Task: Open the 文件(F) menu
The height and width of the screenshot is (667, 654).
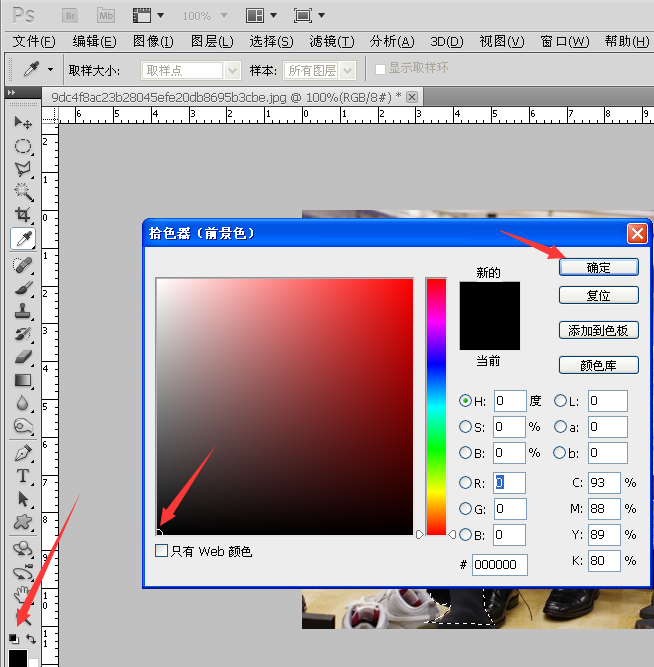Action: pyautogui.click(x=34, y=42)
